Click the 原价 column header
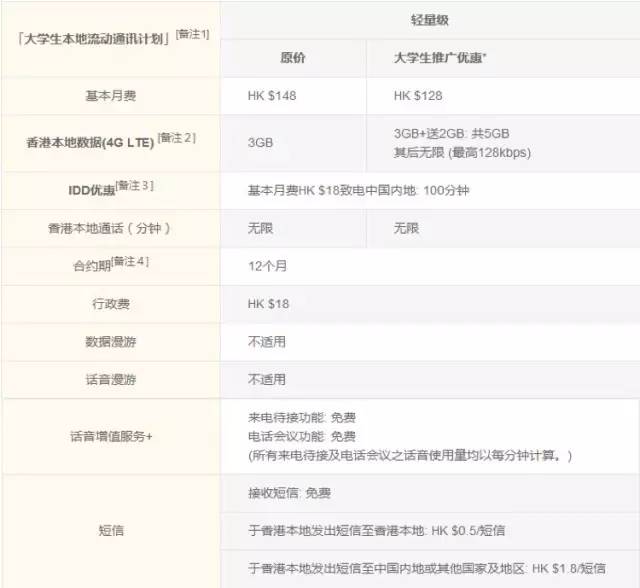 [x=292, y=58]
